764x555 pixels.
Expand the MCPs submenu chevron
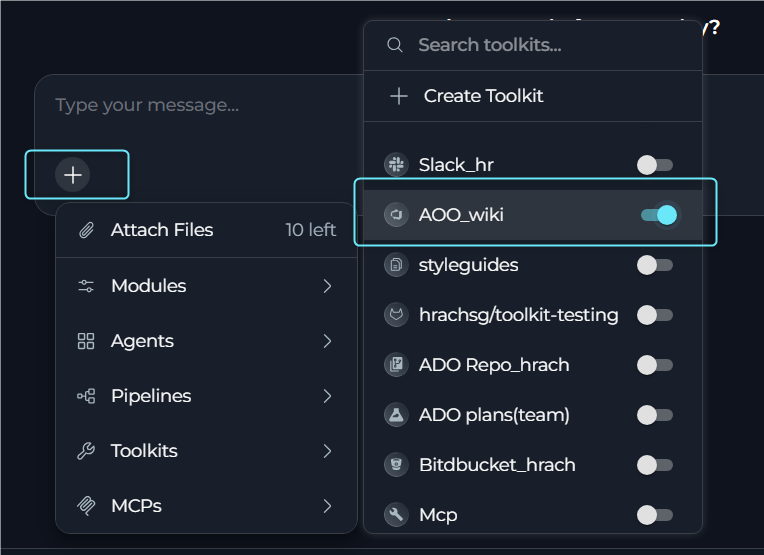[x=327, y=506]
